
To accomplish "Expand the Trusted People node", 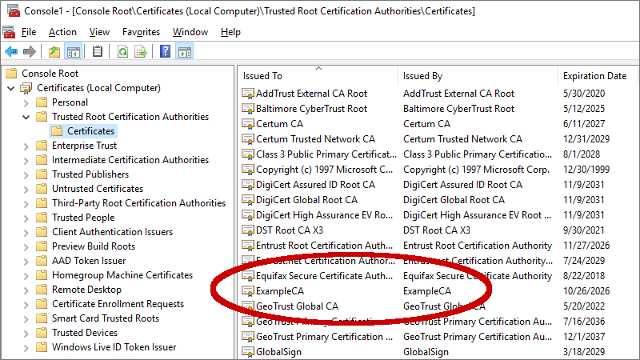I will click(26, 219).
